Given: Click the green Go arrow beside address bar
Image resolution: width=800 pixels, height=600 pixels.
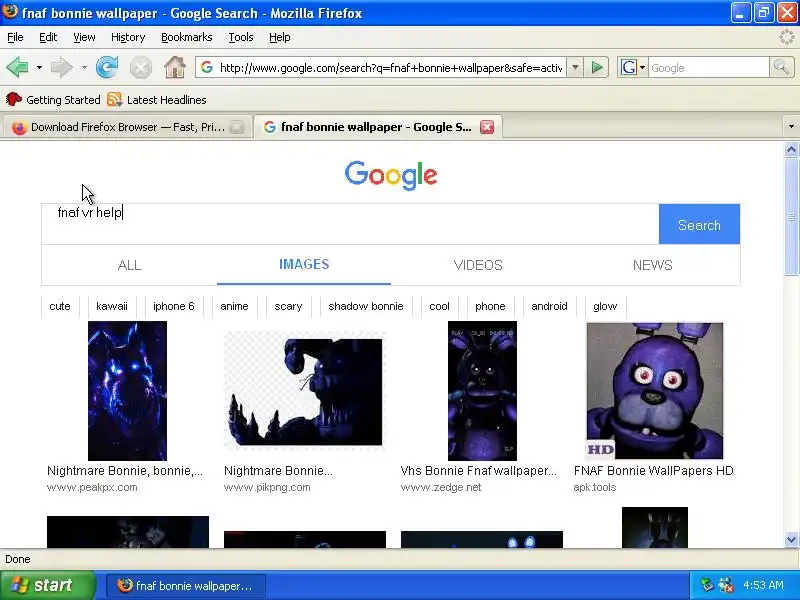Looking at the screenshot, I should coord(596,67).
